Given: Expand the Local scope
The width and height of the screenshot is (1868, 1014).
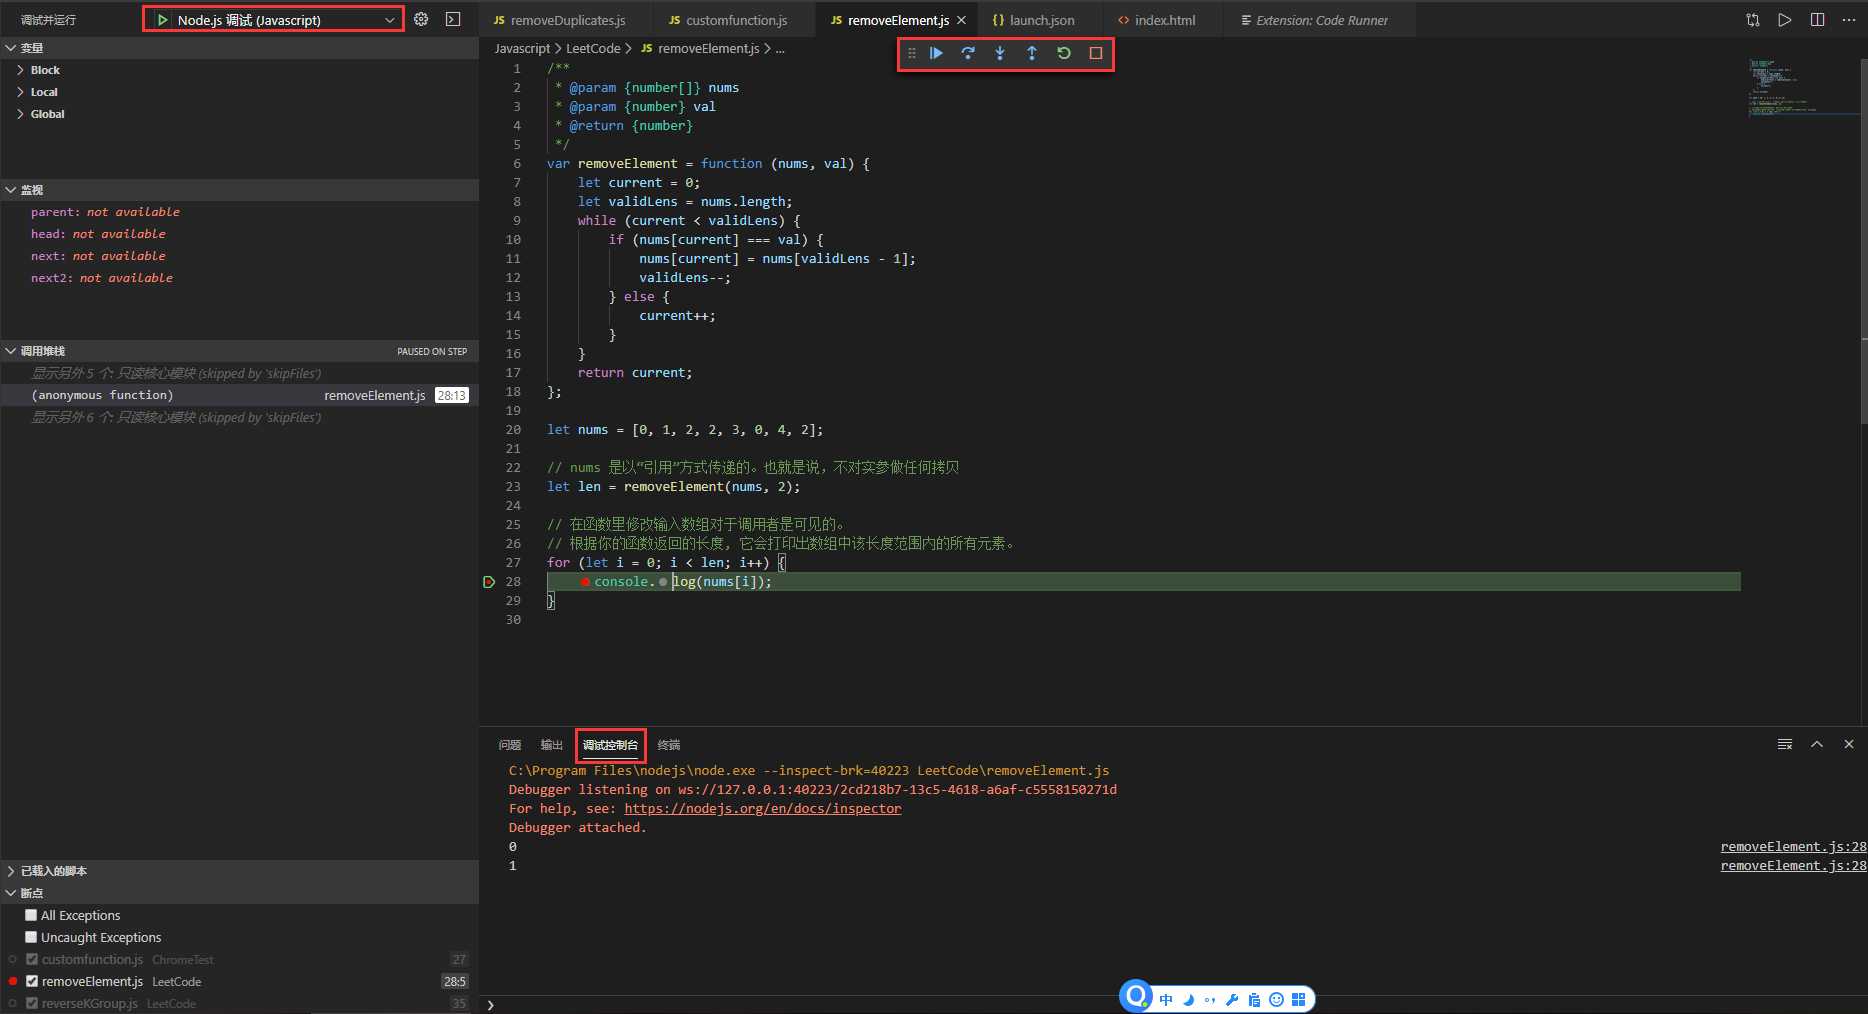Looking at the screenshot, I should click(240, 92).
